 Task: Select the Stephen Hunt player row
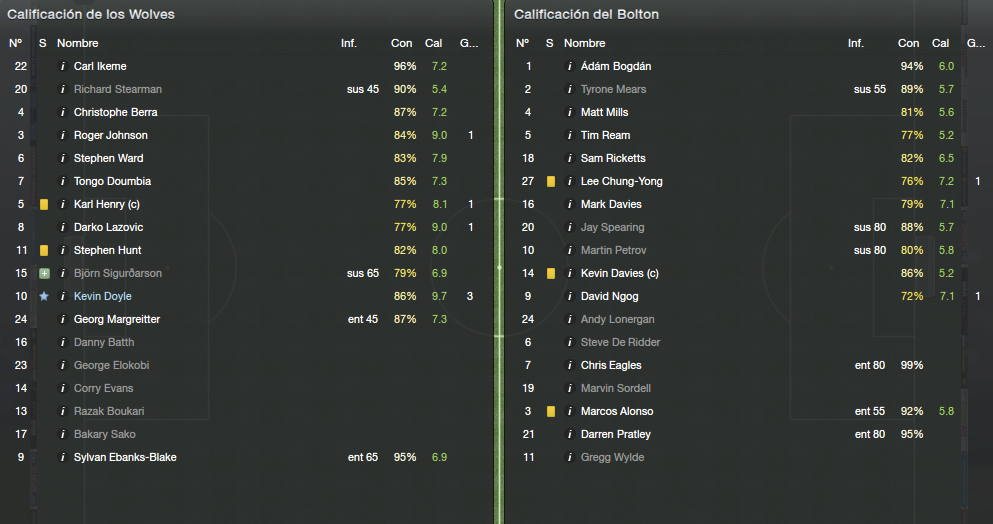coord(246,250)
